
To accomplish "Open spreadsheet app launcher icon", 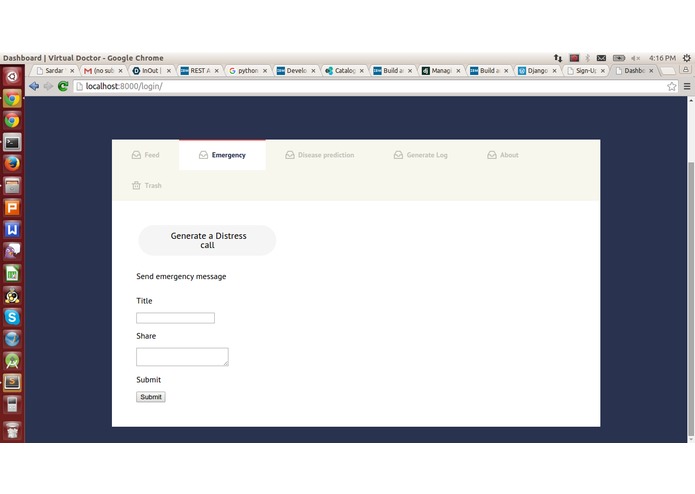I will (12, 273).
